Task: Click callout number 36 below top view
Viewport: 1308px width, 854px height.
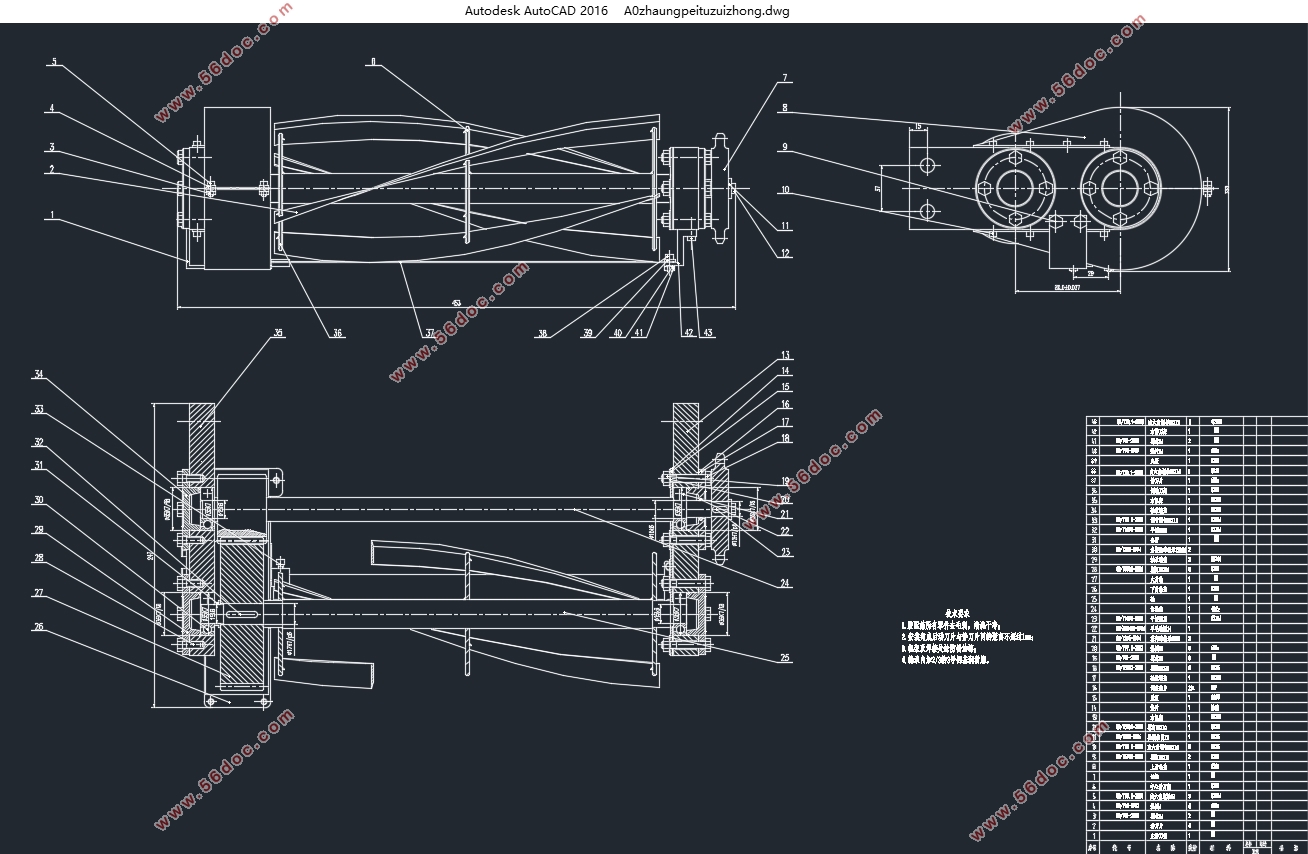Action: coord(338,334)
